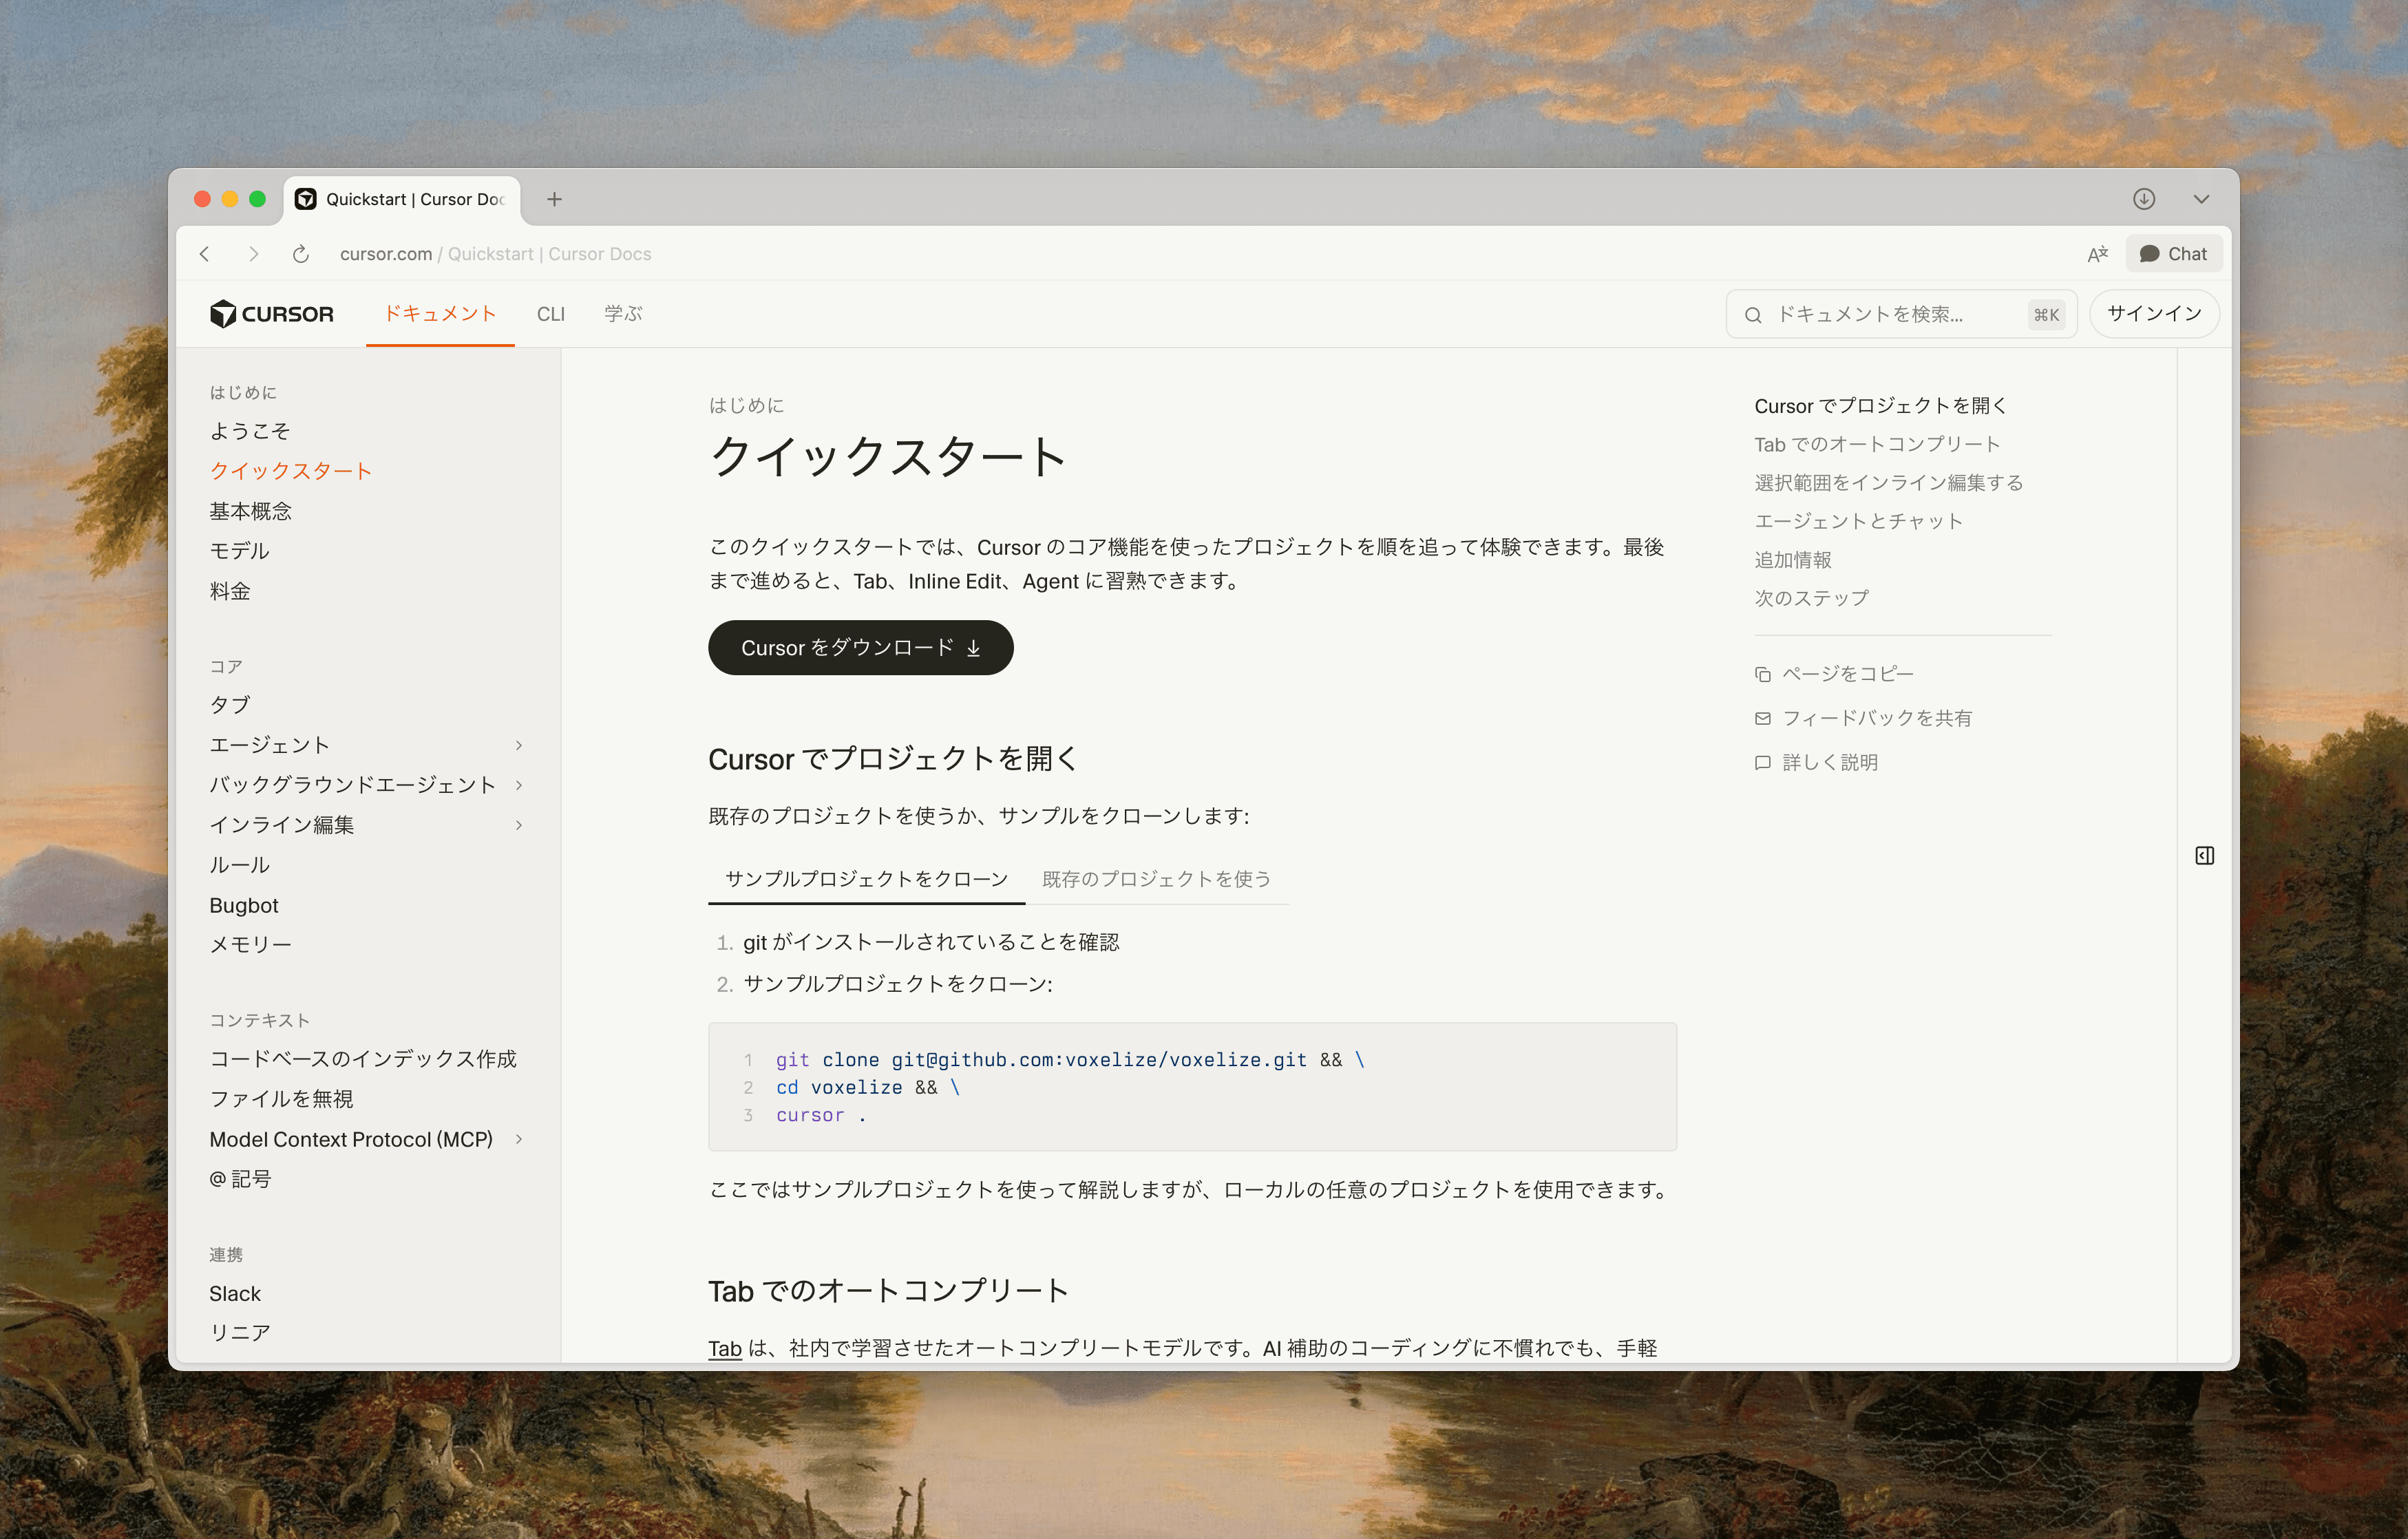Click the Cursor をダウンロード button
The width and height of the screenshot is (2408, 1539).
[860, 648]
